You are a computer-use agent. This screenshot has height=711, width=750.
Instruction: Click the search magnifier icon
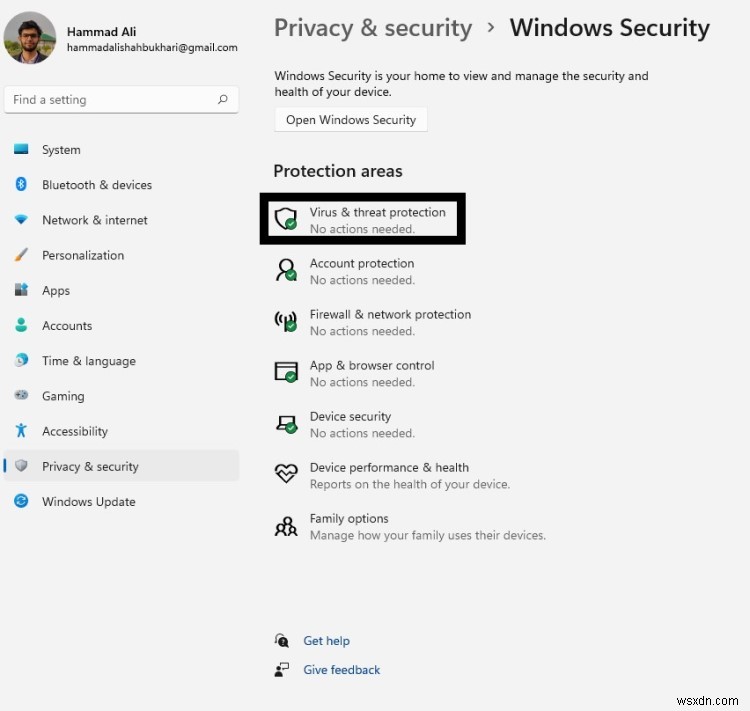coord(222,100)
